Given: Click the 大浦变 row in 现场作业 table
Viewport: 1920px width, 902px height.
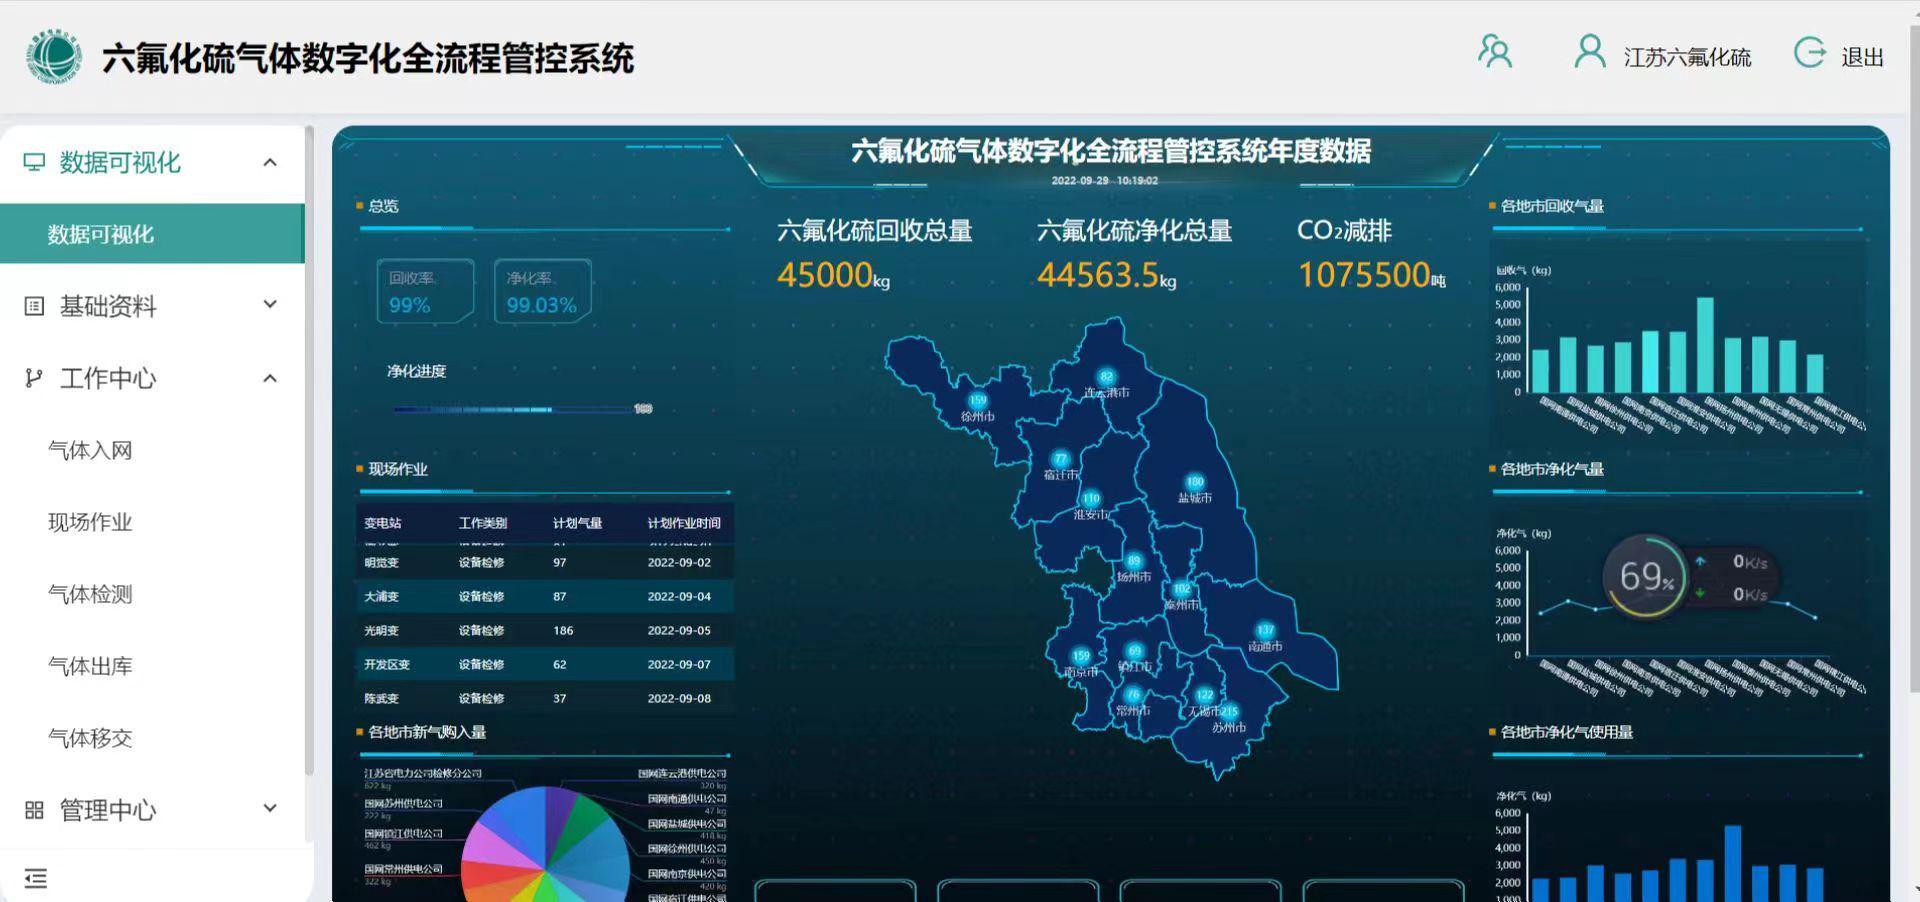Looking at the screenshot, I should pos(545,597).
